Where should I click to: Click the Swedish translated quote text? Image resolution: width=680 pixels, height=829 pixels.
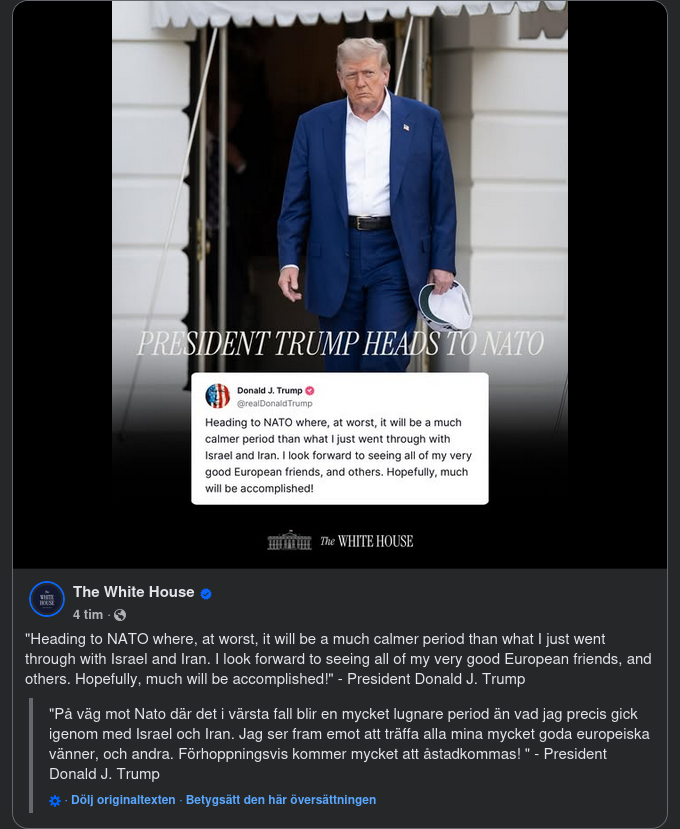(x=349, y=744)
